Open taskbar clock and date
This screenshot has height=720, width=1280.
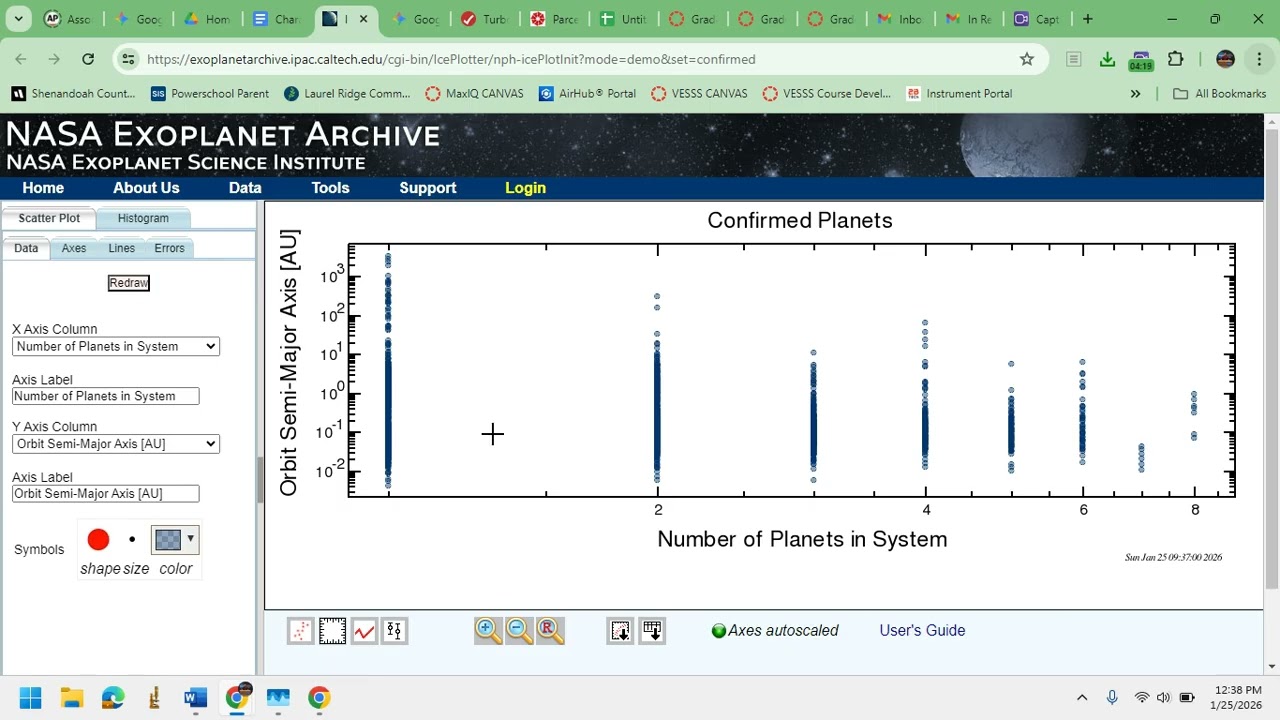[x=1236, y=697]
